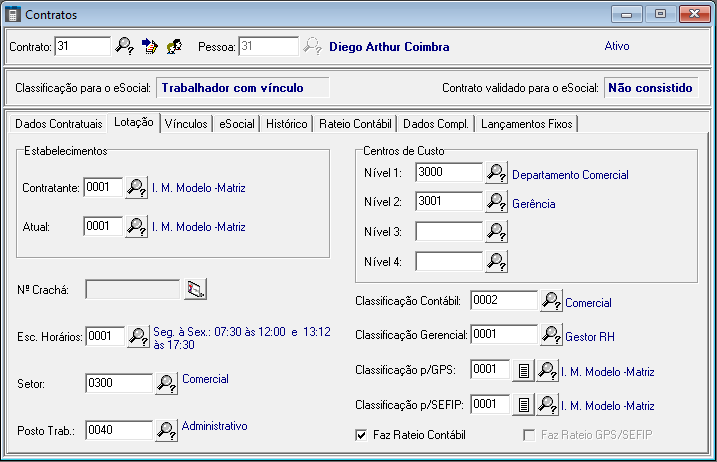Click the grayed Pessoa search magnifier icon
Viewport: 717px width, 462px height.
click(312, 46)
